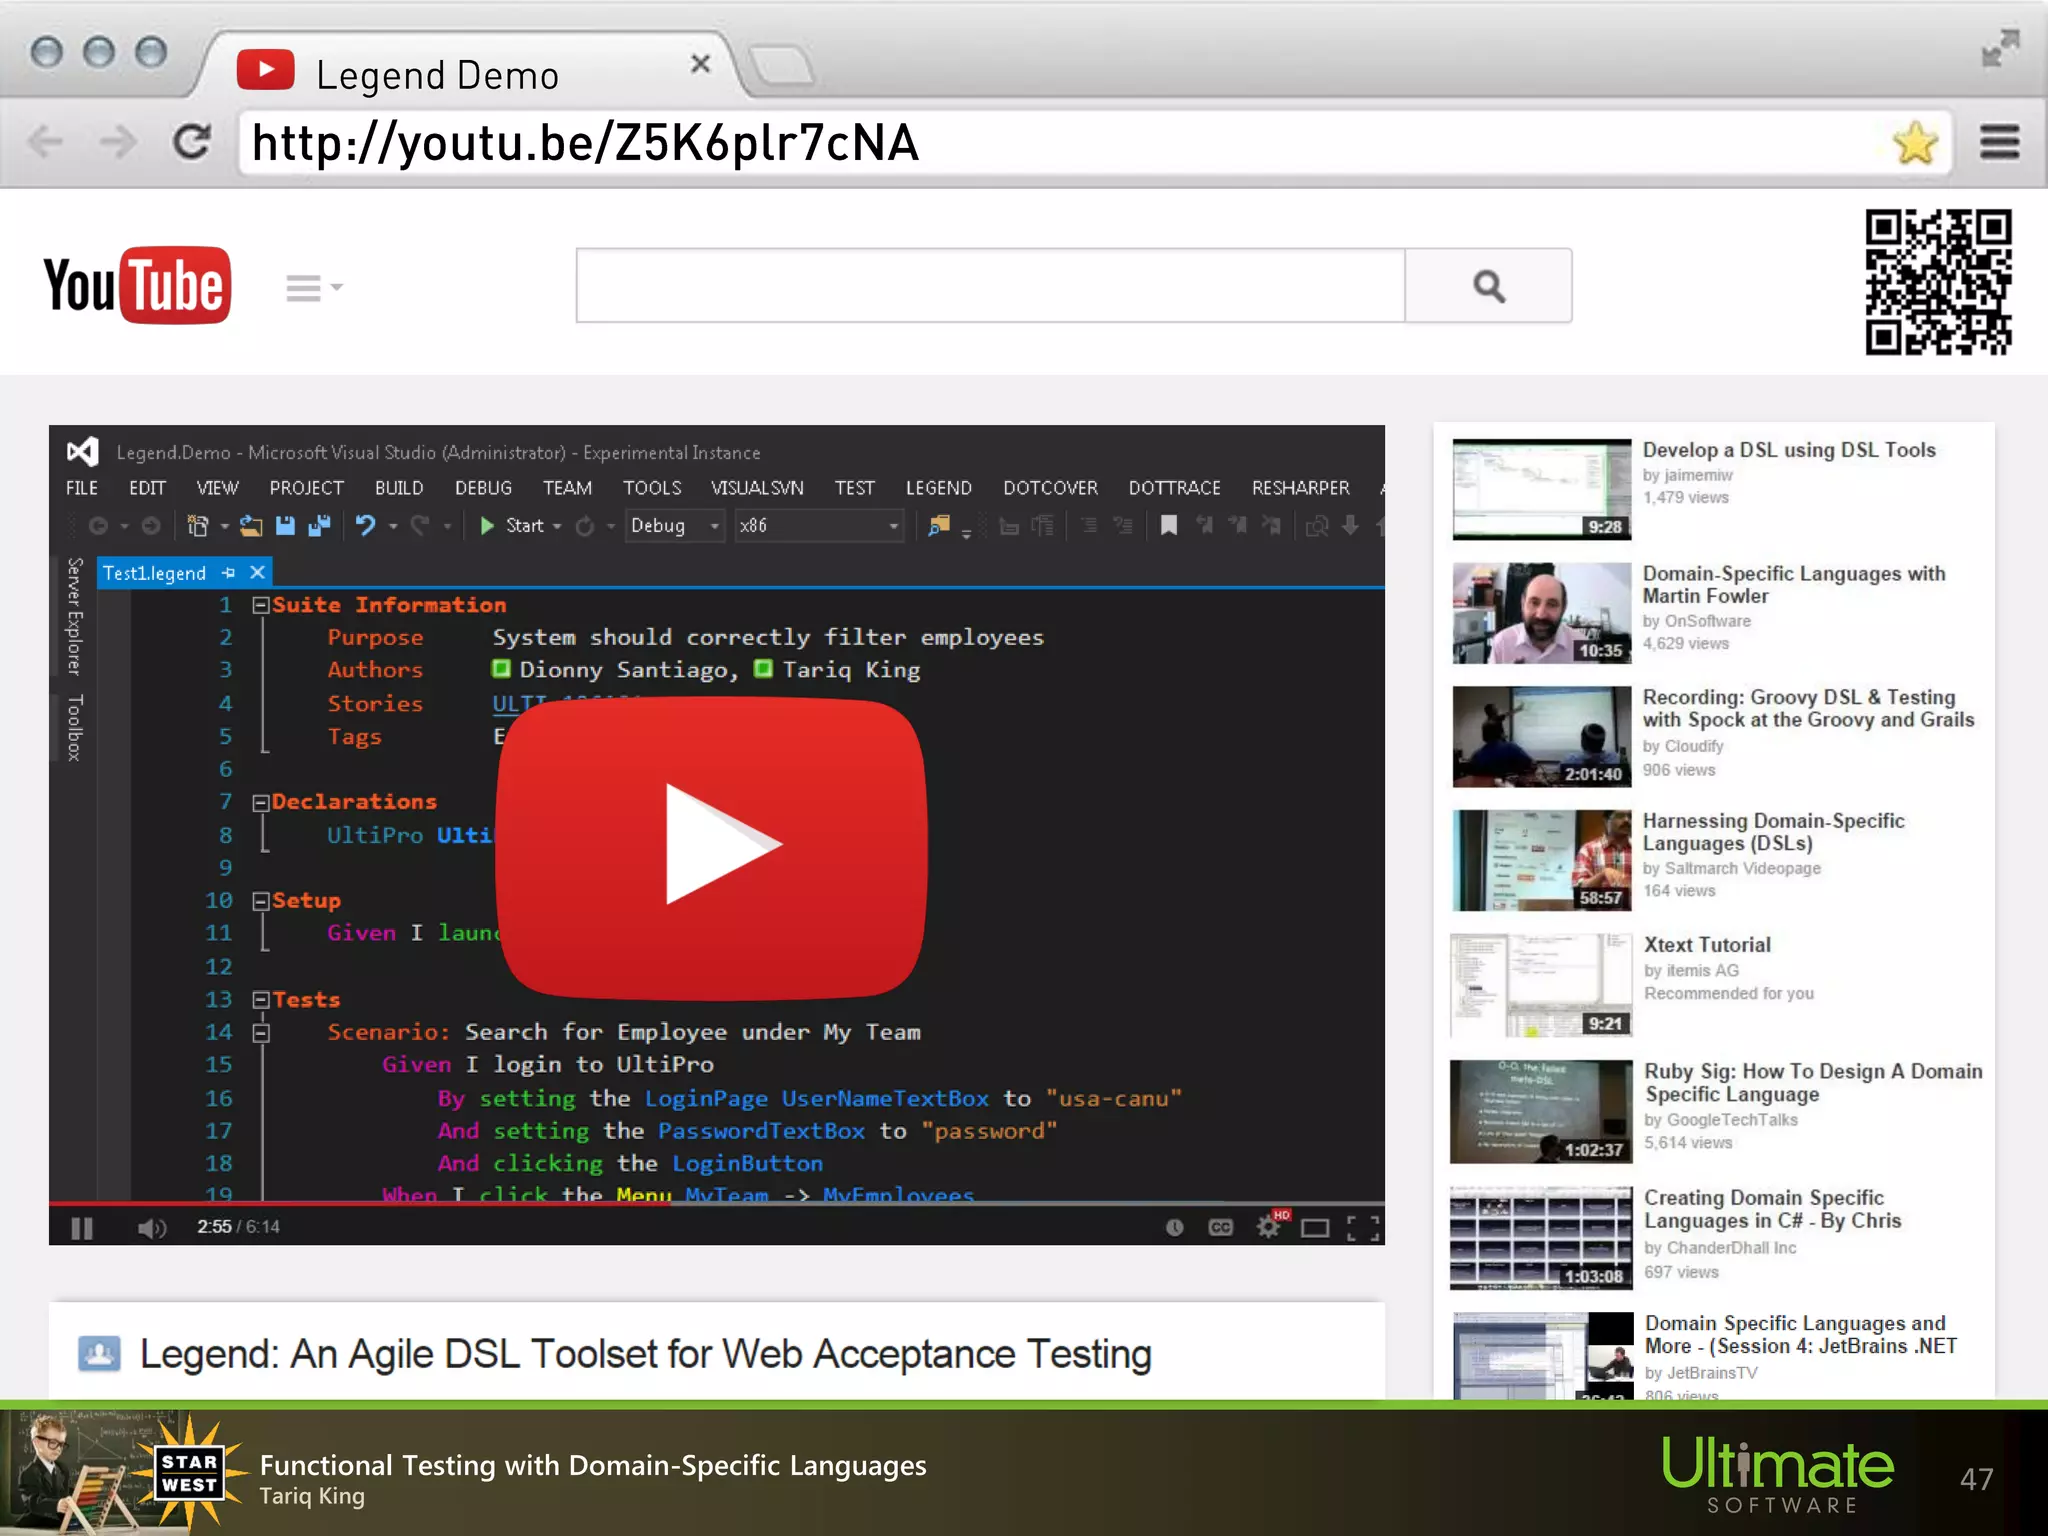Open the Undo history dropdown arrow
The width and height of the screenshot is (2048, 1536).
click(393, 526)
